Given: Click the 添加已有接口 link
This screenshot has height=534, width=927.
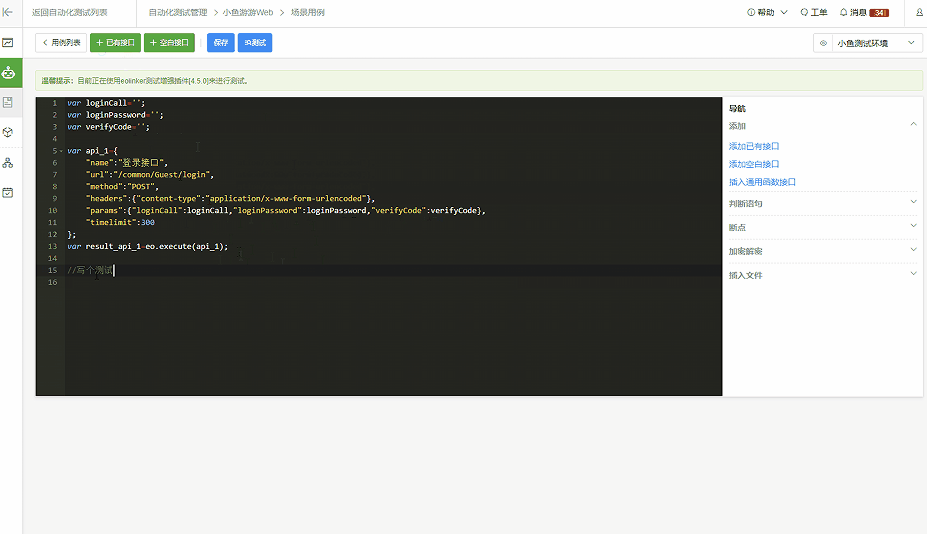Looking at the screenshot, I should click(x=754, y=146).
